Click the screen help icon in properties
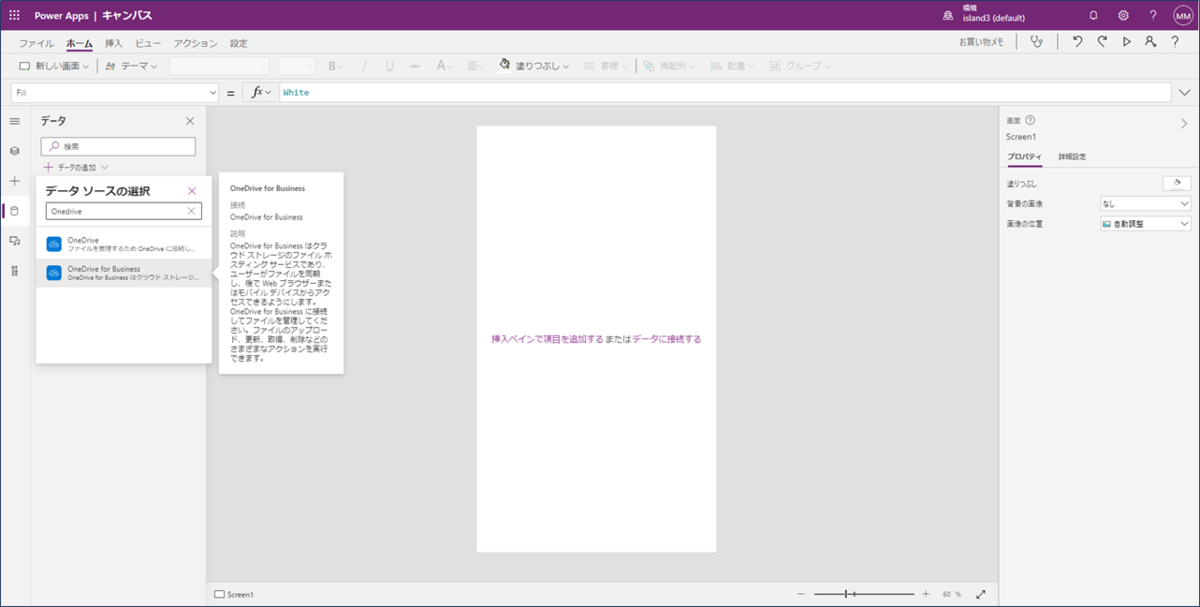1200x607 pixels. pyautogui.click(x=1031, y=120)
